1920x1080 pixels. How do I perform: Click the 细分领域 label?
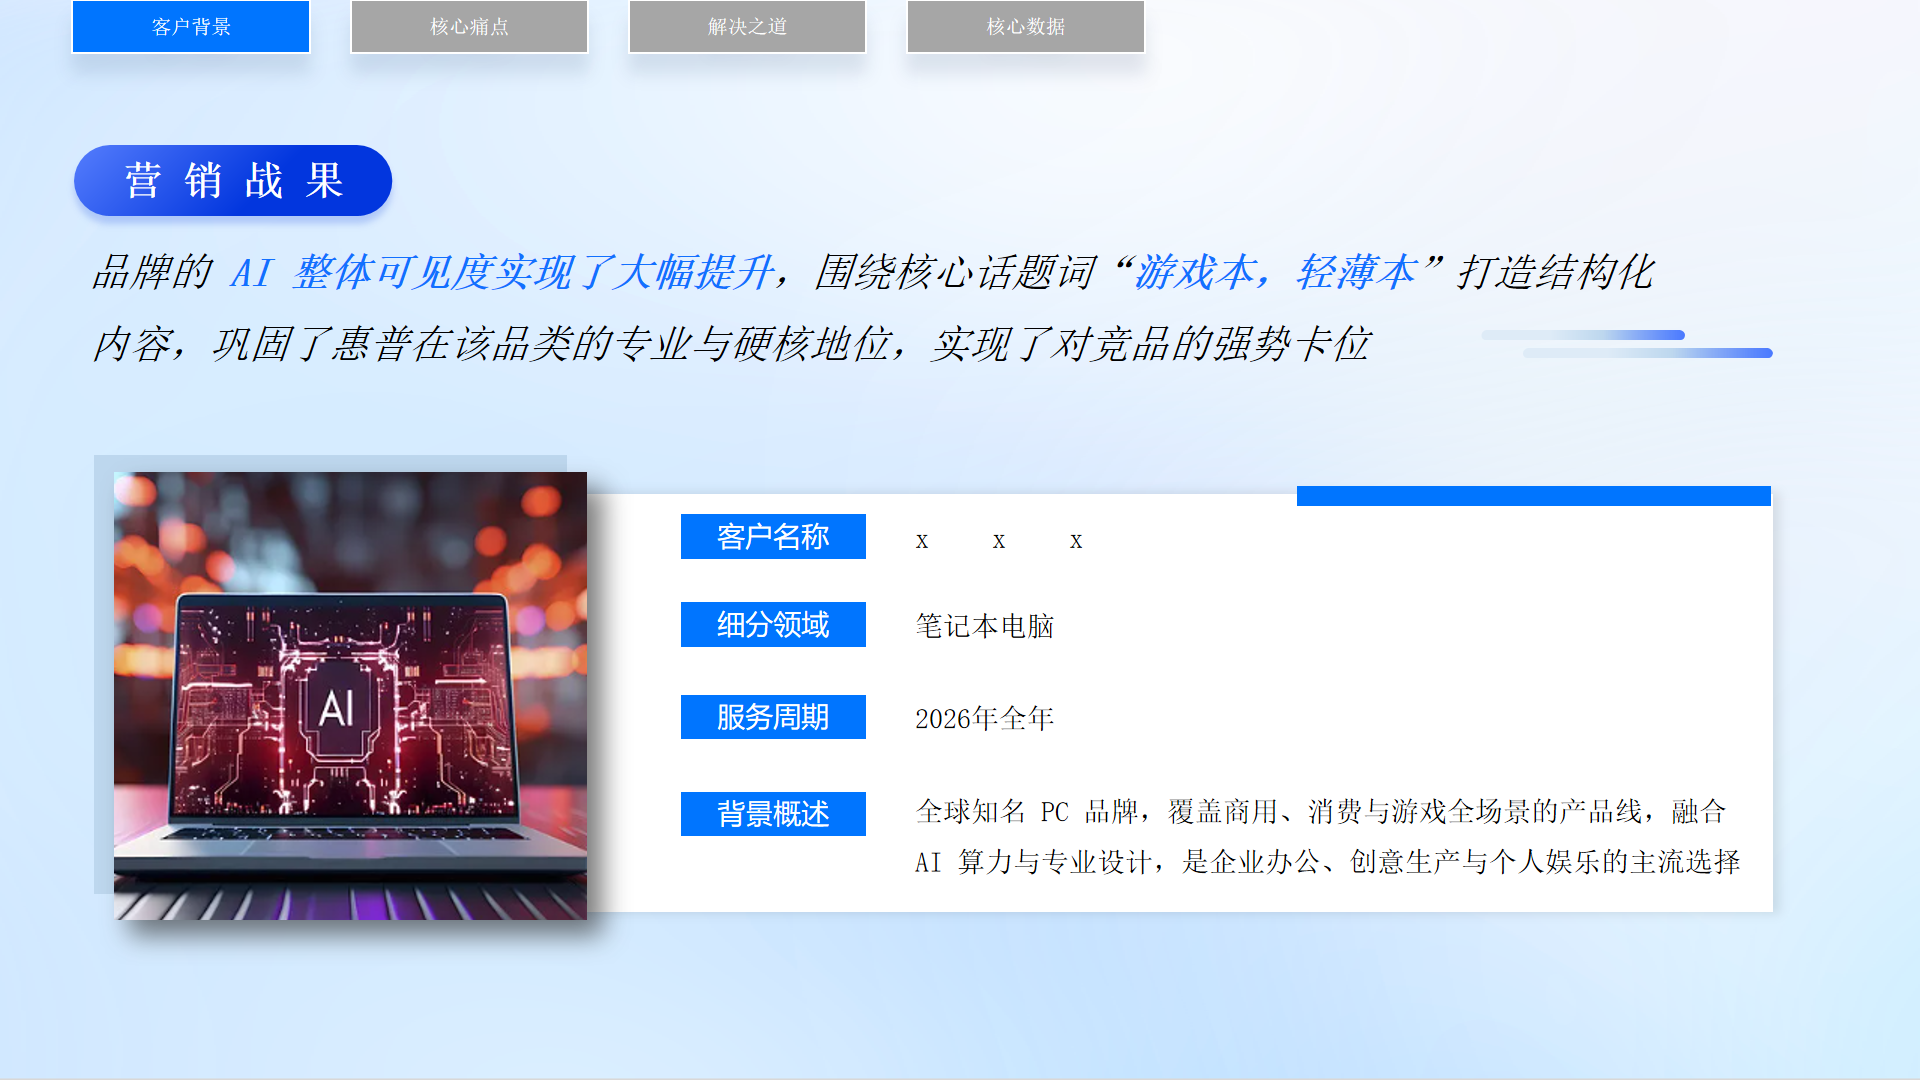coord(773,625)
